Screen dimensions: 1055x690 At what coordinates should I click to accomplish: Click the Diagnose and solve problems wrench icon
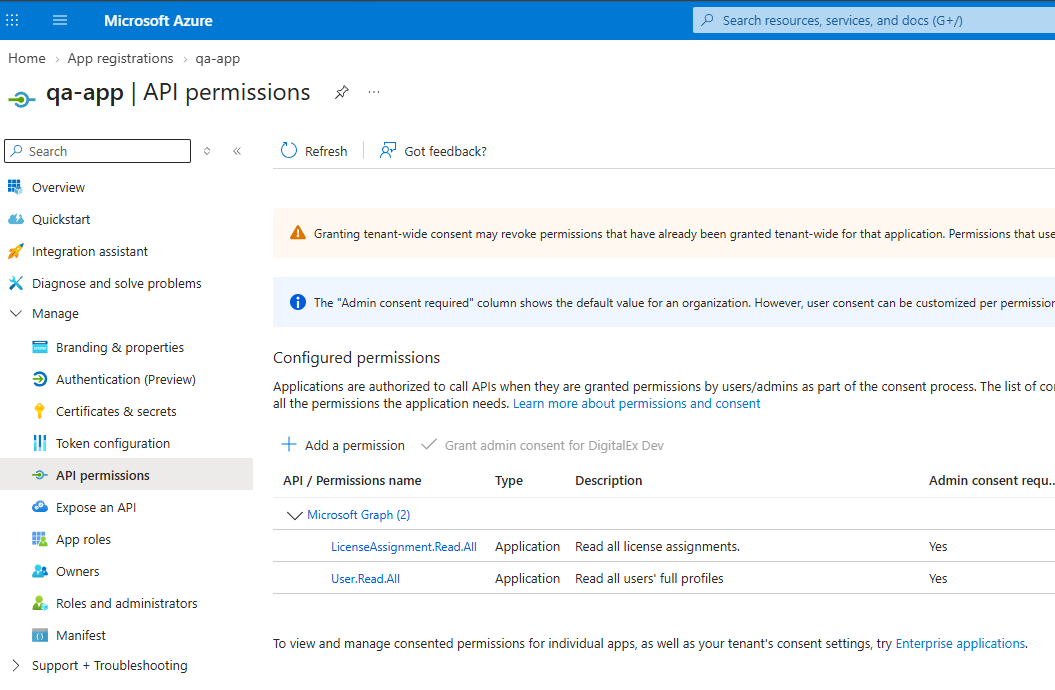[15, 283]
